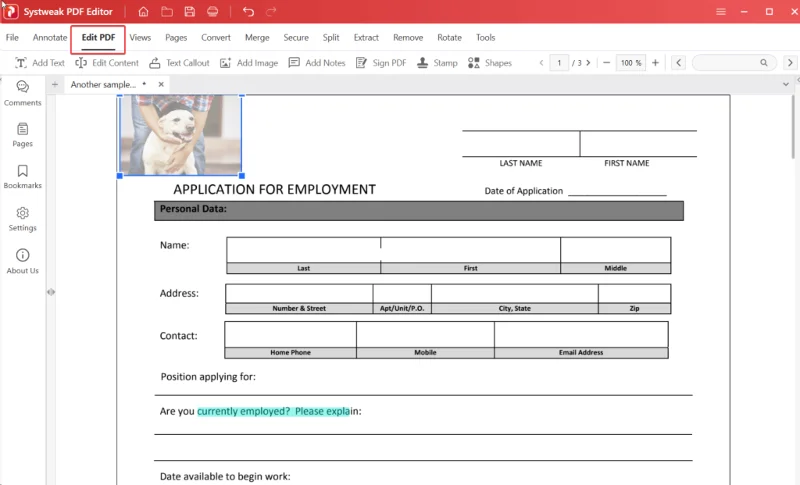Click the 'Personal Data:' section header
800x485 pixels.
pos(419,211)
